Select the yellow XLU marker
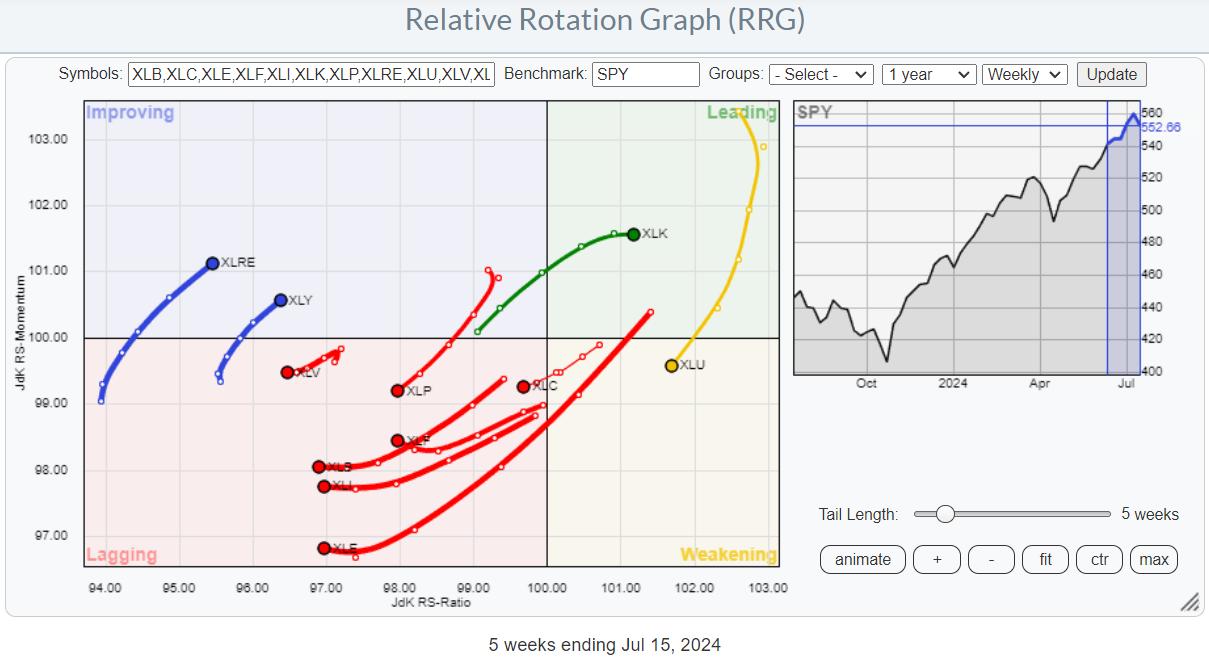 click(671, 366)
